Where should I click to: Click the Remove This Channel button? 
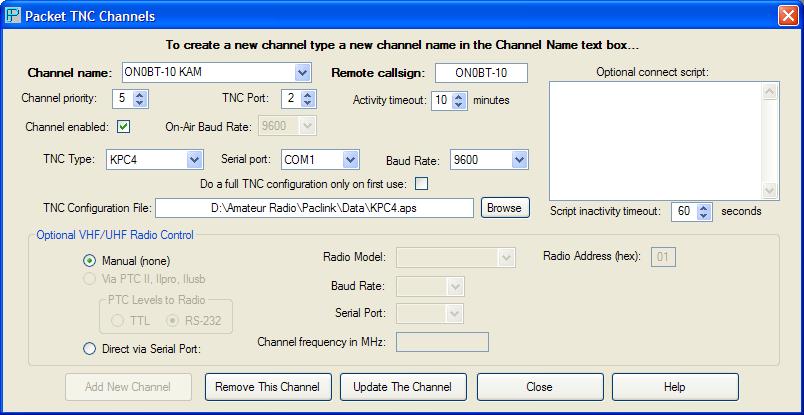pyautogui.click(x=268, y=387)
